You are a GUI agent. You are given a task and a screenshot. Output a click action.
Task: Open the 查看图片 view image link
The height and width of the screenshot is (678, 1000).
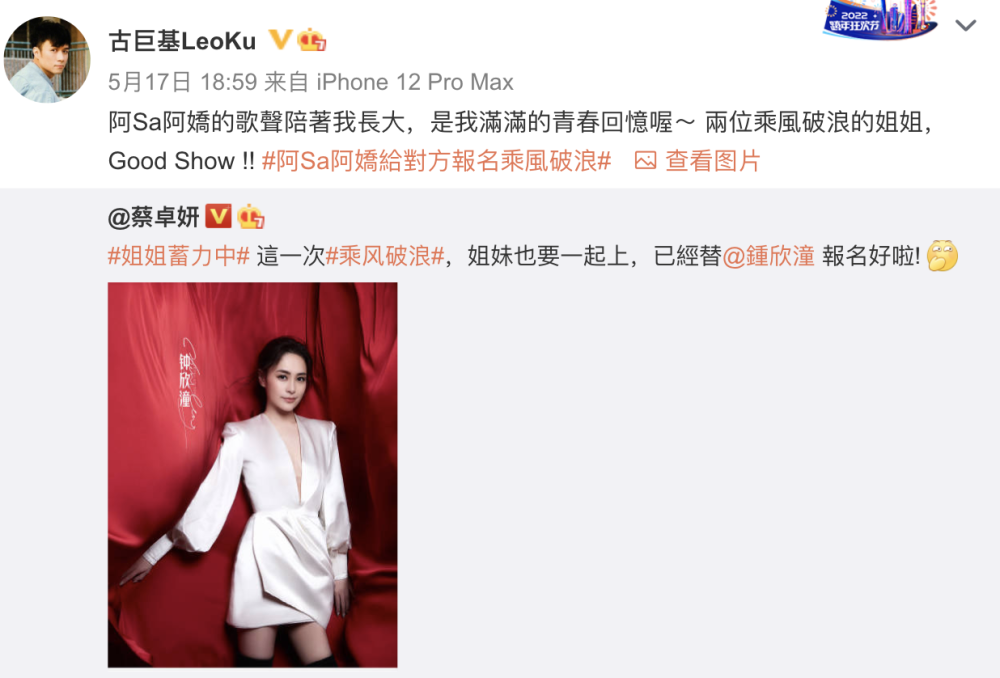712,161
